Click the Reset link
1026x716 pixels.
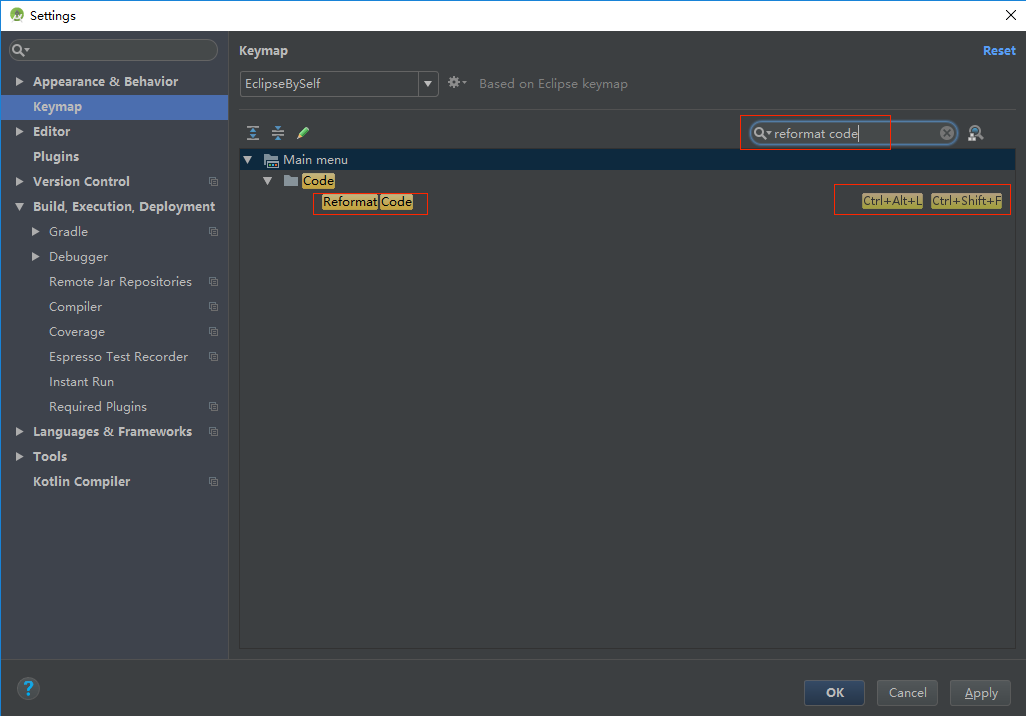pos(999,50)
